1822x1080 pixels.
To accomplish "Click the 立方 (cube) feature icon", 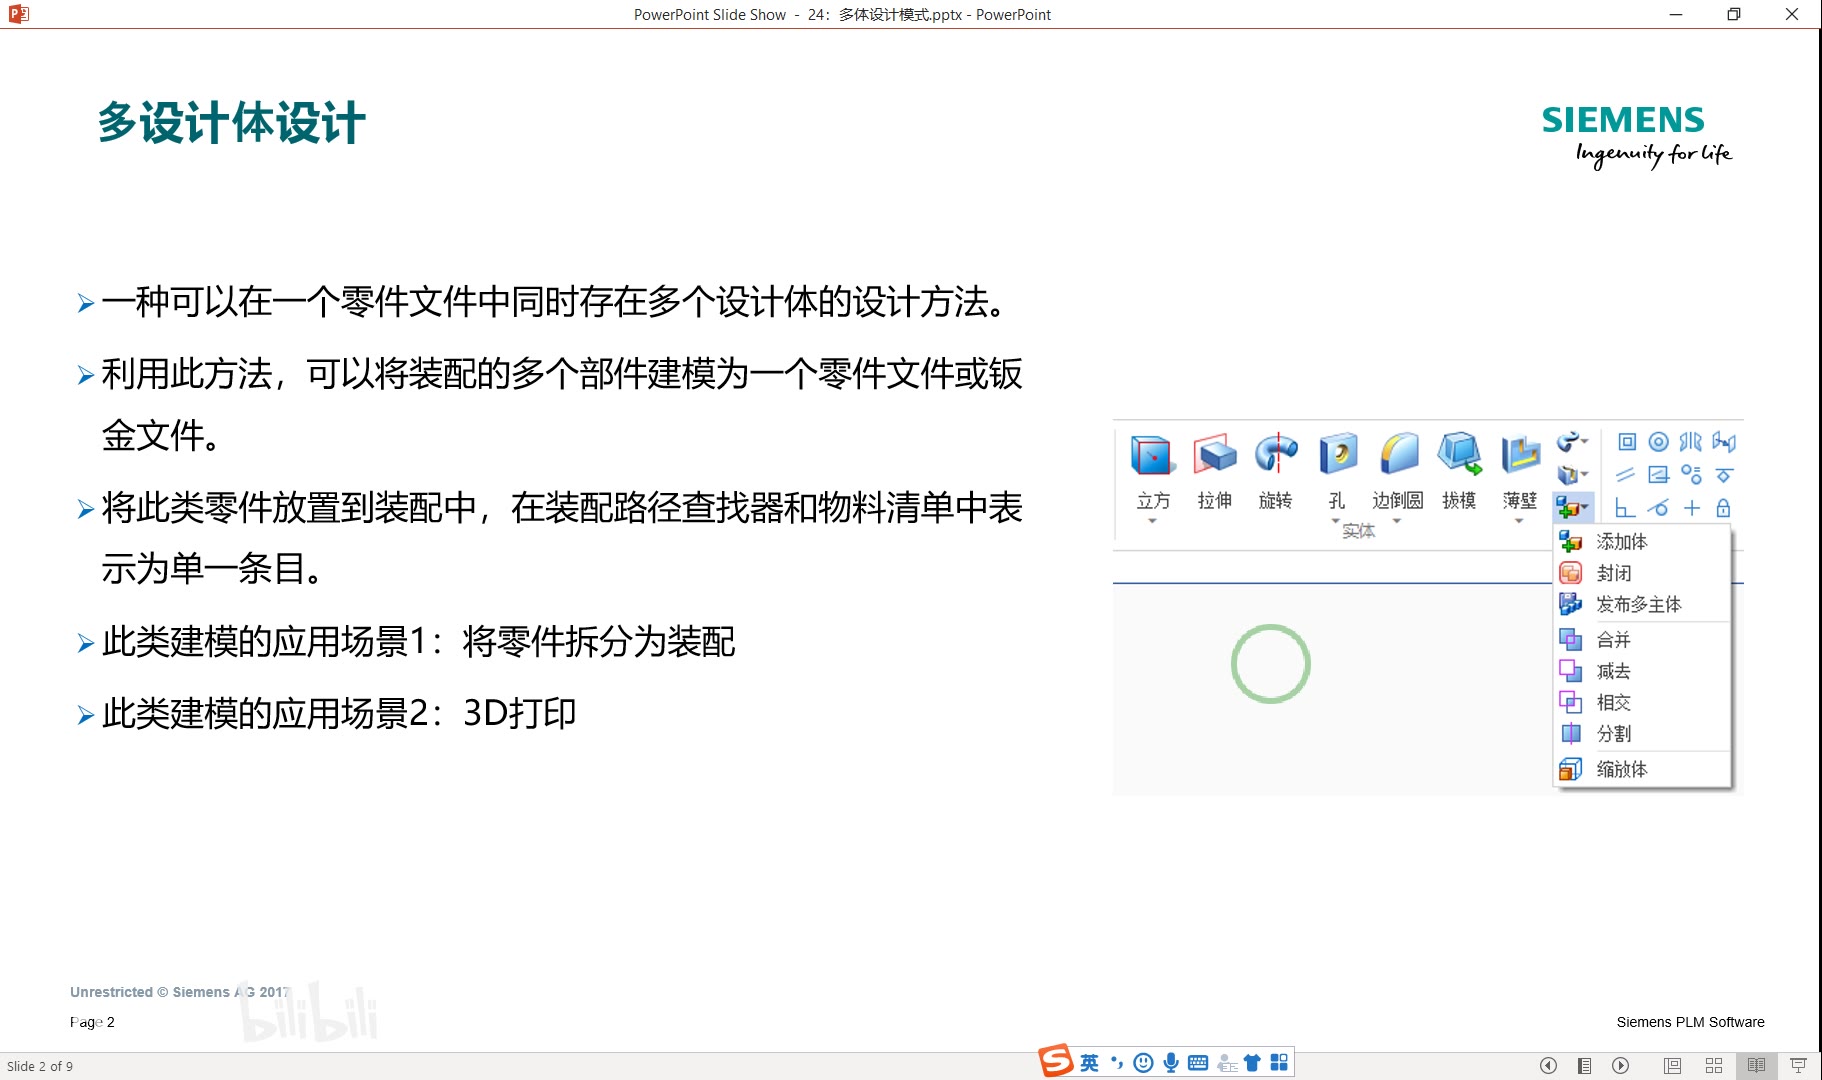I will pyautogui.click(x=1152, y=455).
